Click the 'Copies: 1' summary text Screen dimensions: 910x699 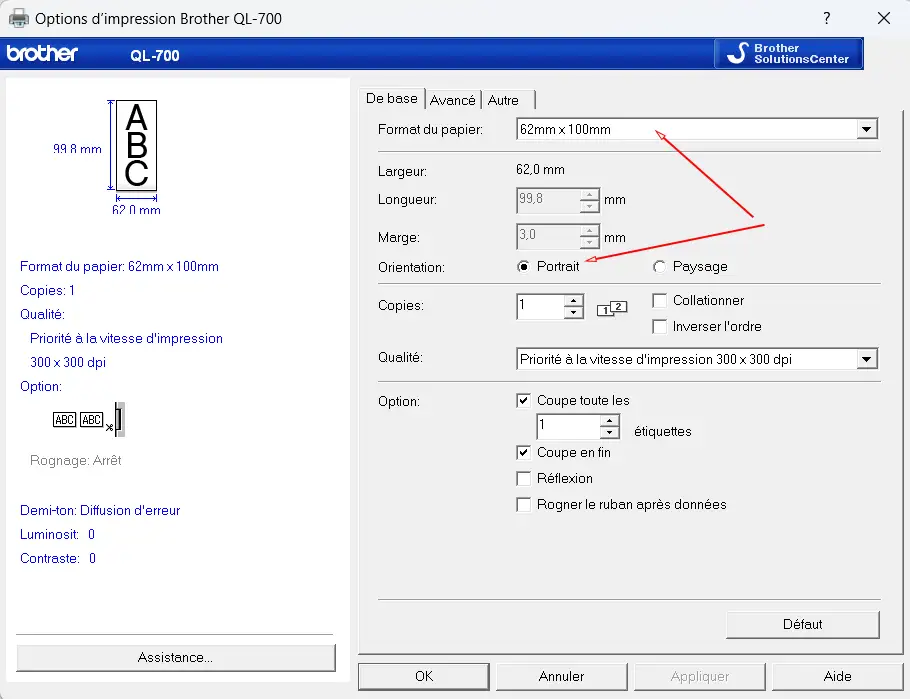pyautogui.click(x=47, y=290)
